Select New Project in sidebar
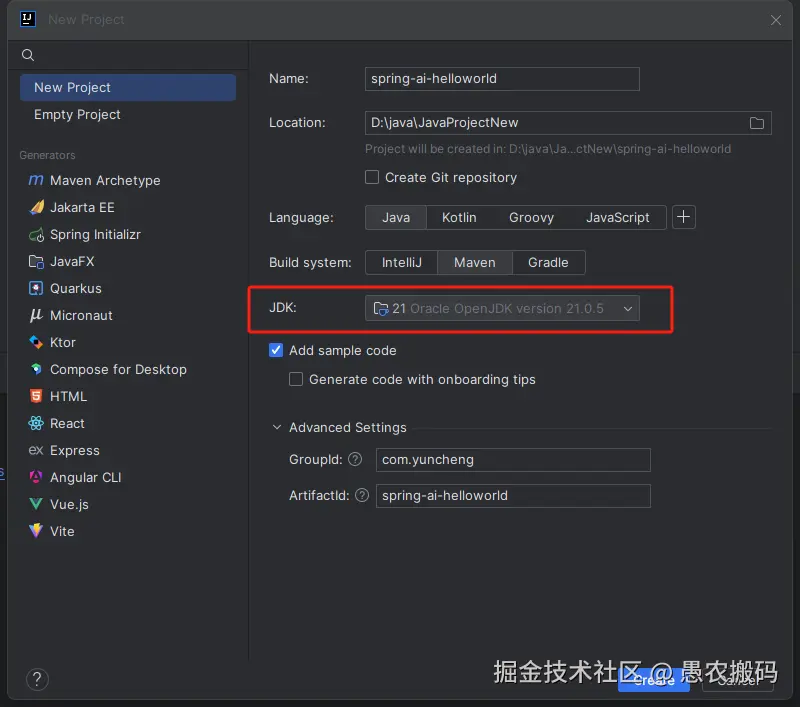800x707 pixels. (x=128, y=88)
